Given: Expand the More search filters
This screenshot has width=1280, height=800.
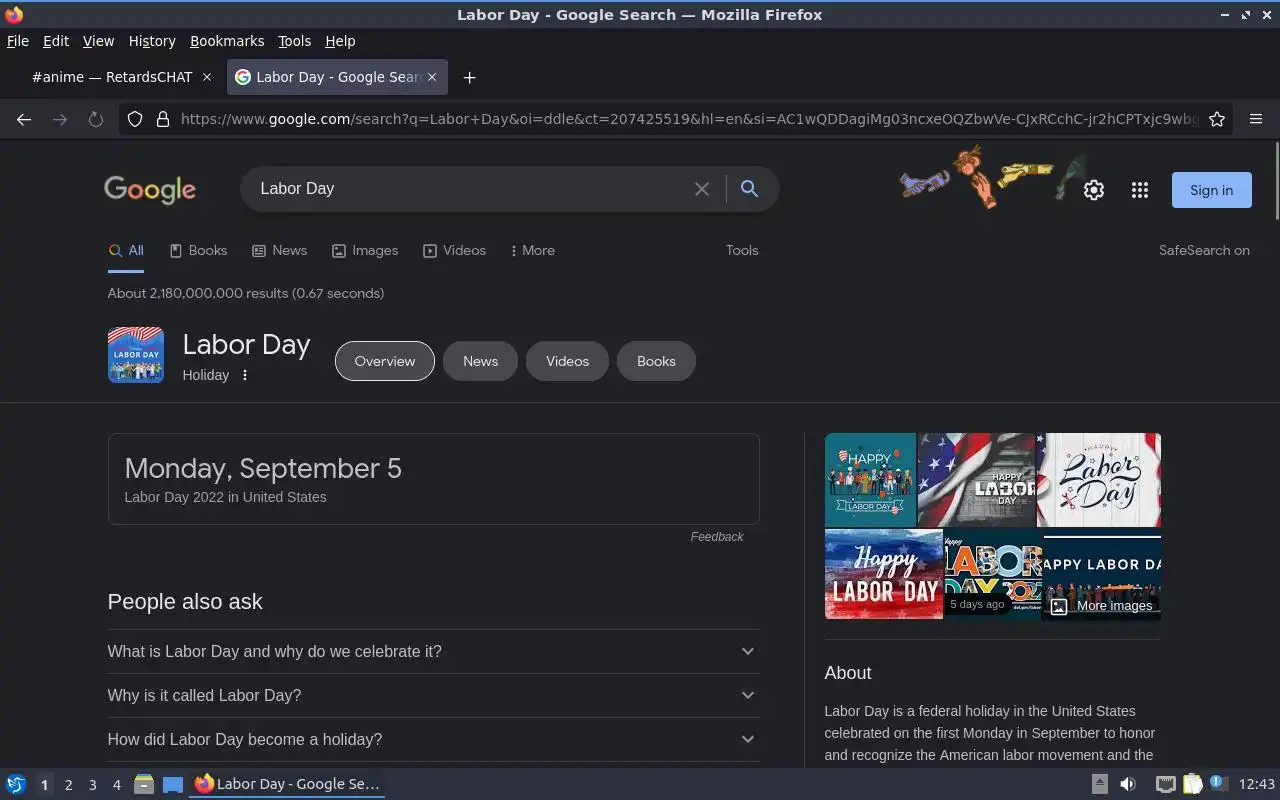Looking at the screenshot, I should point(532,251).
